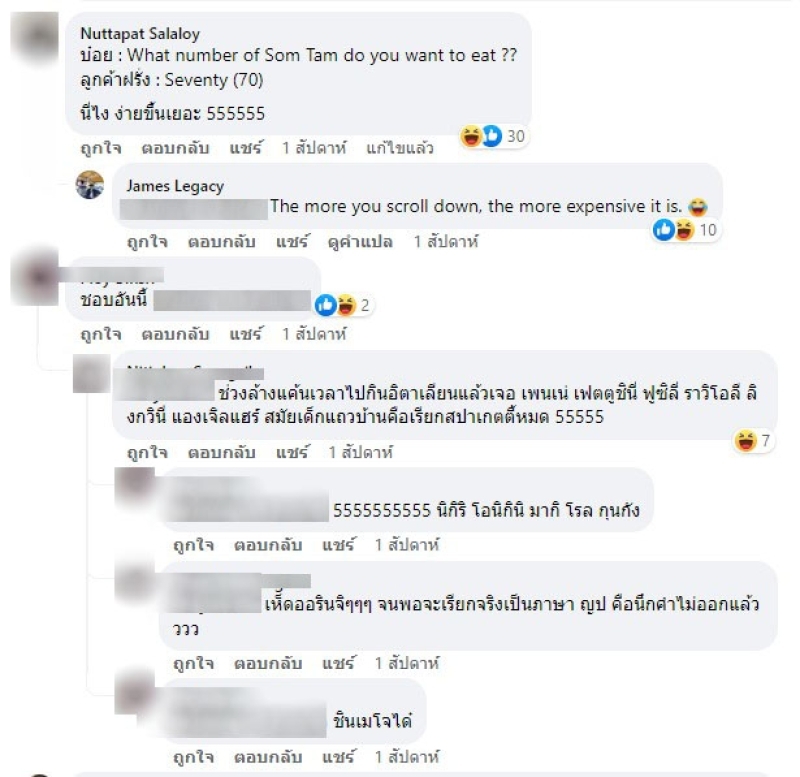Click ถูกใจ under Nuttapat Salaloy's comment
Viewport: 800px width, 777px height.
click(101, 148)
